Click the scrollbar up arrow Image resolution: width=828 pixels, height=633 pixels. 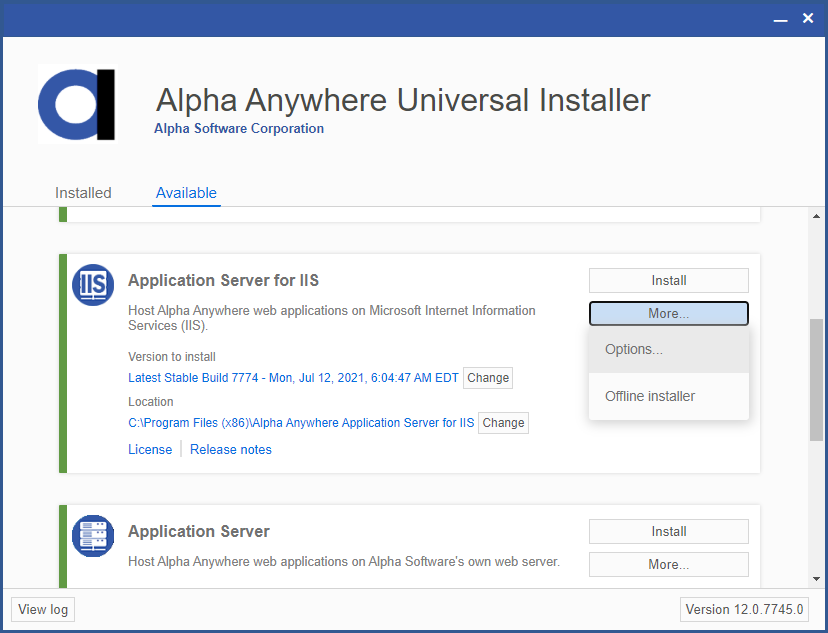(816, 216)
